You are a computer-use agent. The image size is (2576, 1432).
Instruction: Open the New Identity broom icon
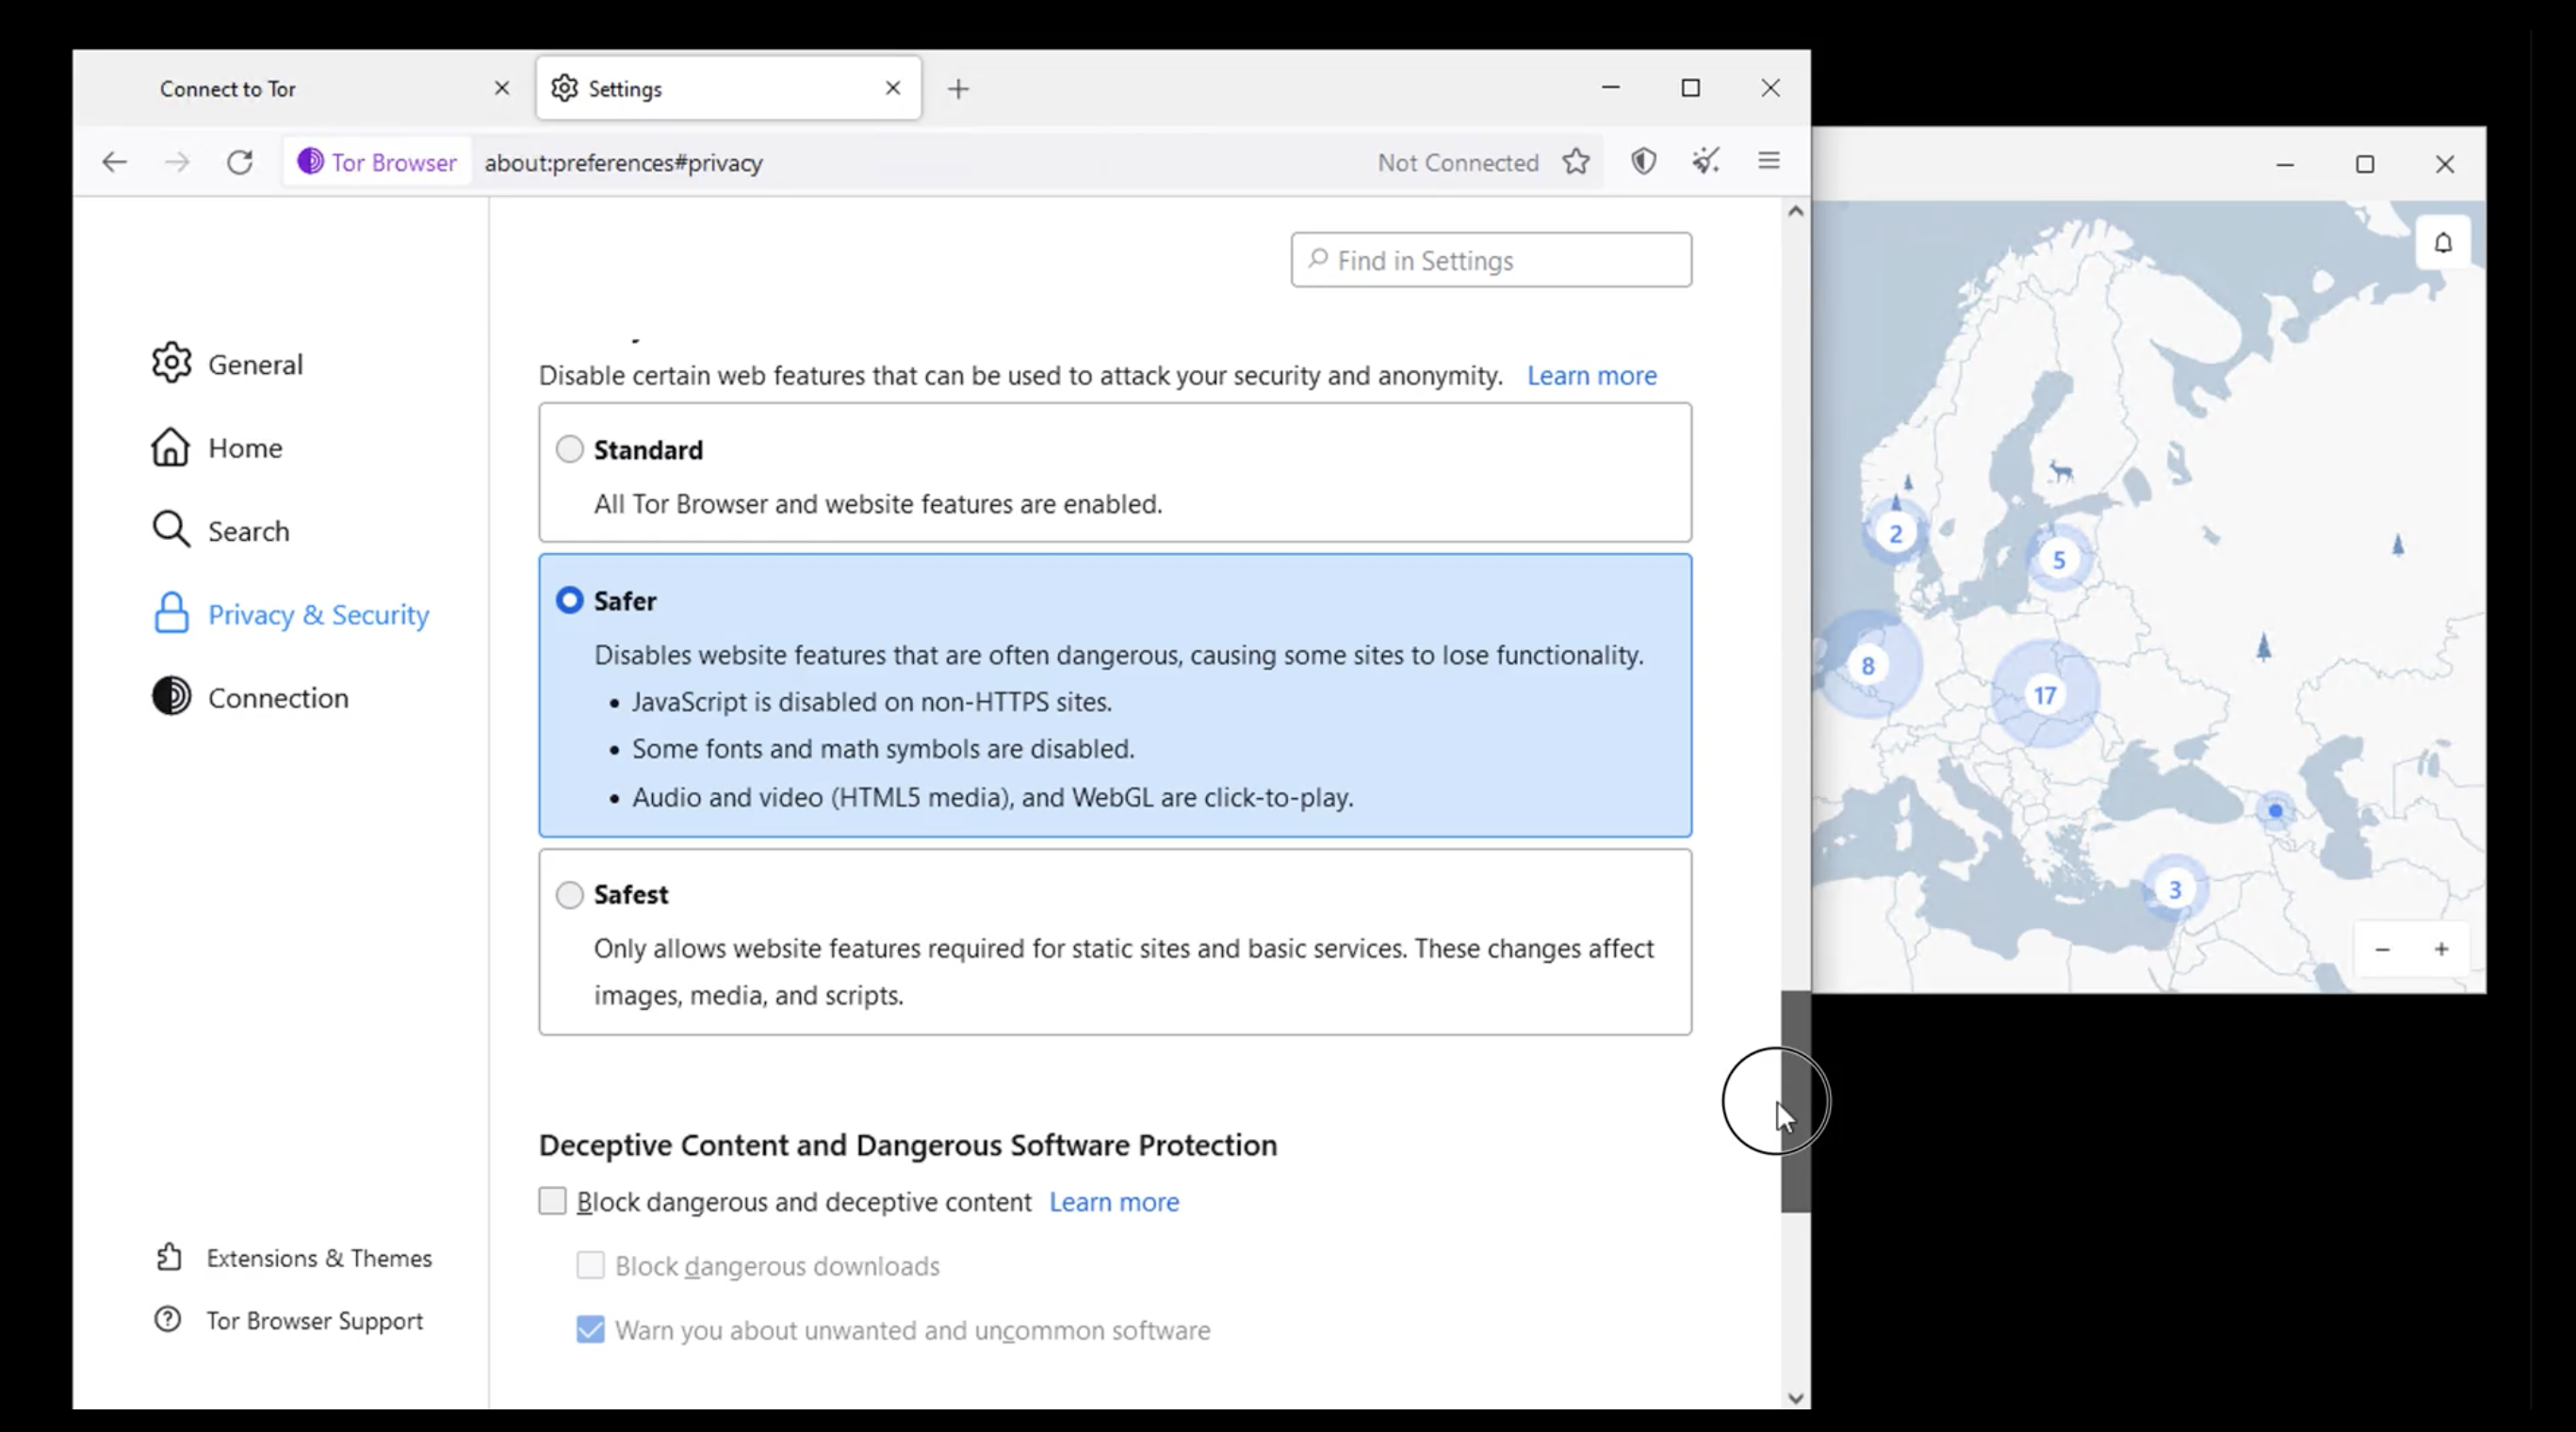pos(1706,161)
